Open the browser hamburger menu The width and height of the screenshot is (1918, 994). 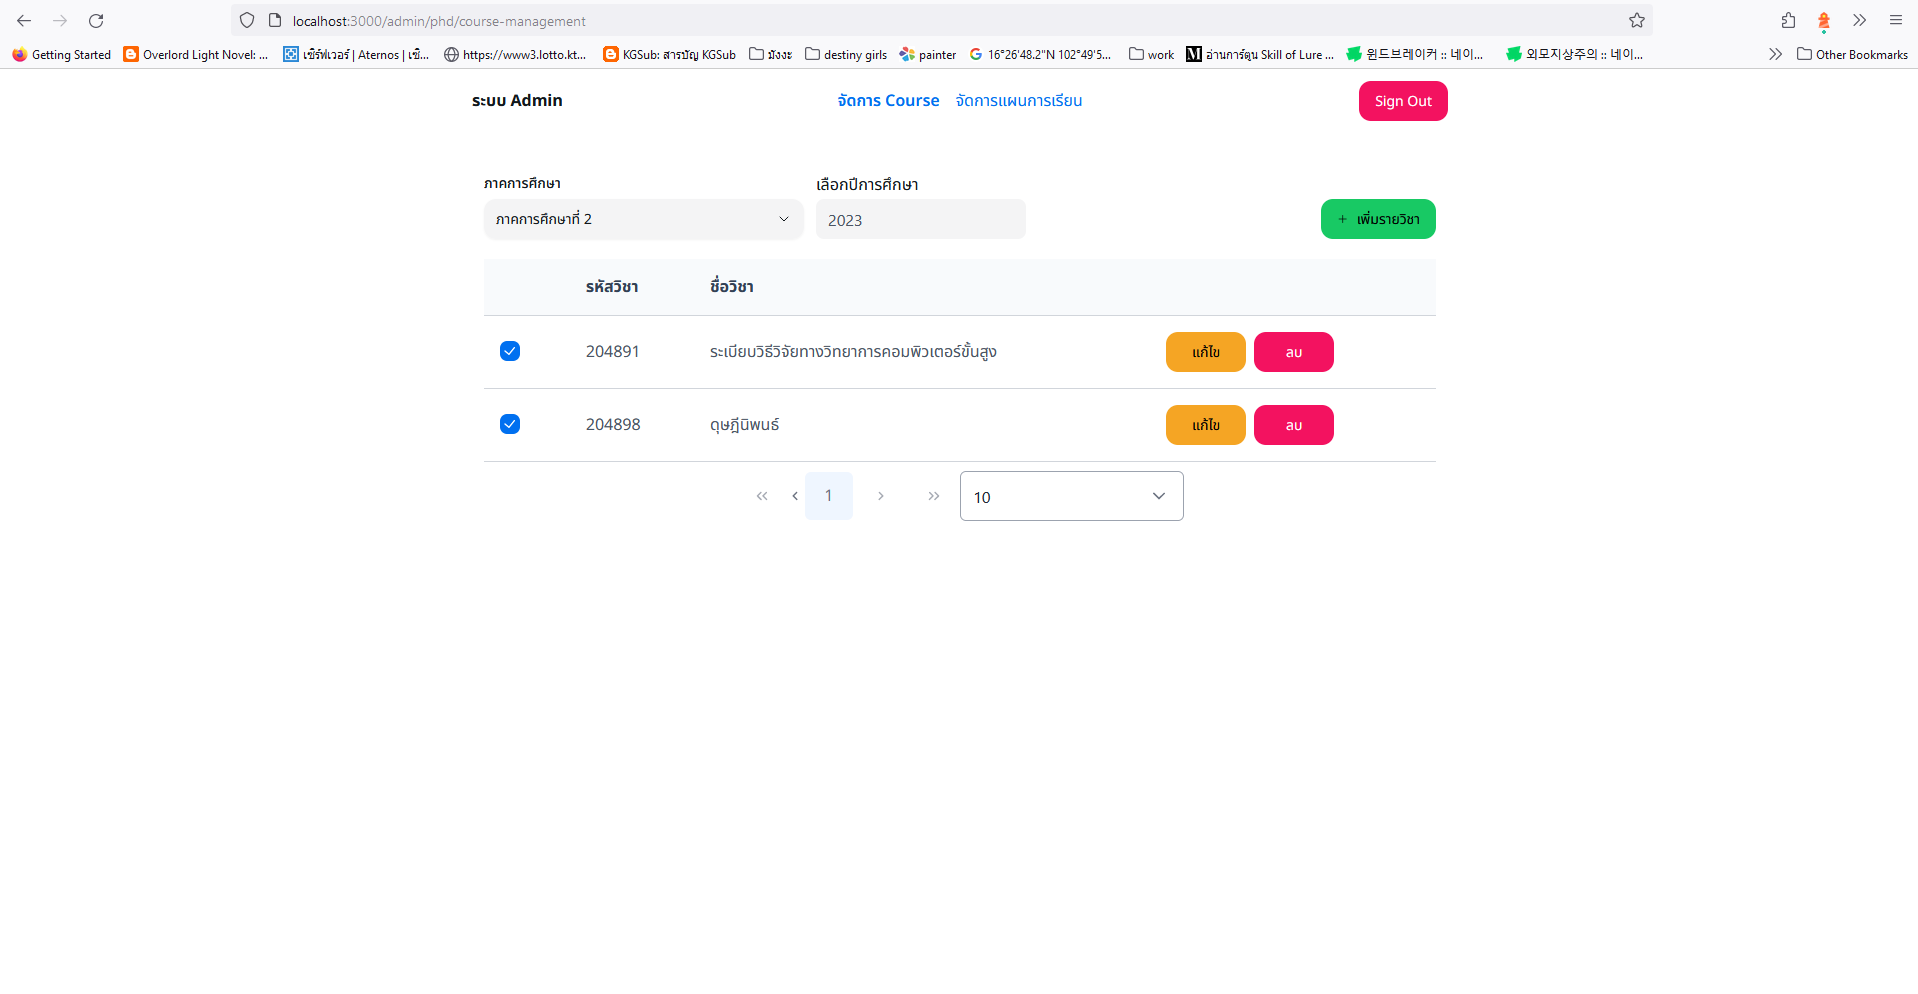pos(1896,20)
